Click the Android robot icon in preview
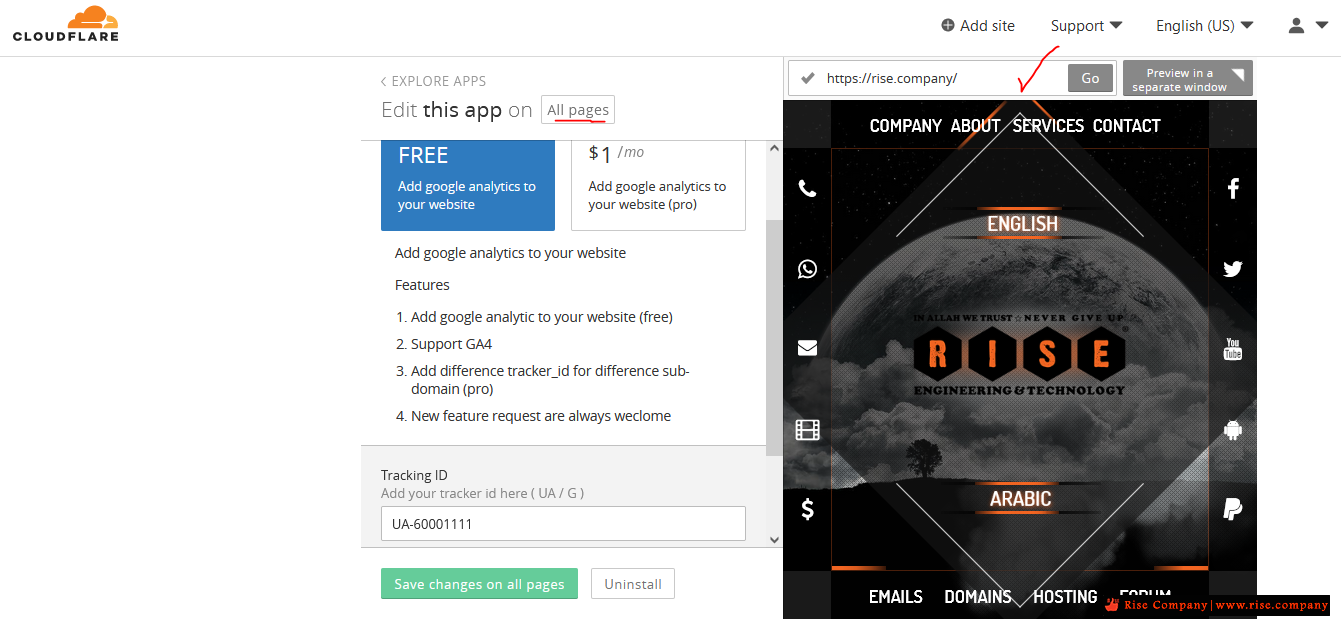The image size is (1341, 619). (1233, 430)
